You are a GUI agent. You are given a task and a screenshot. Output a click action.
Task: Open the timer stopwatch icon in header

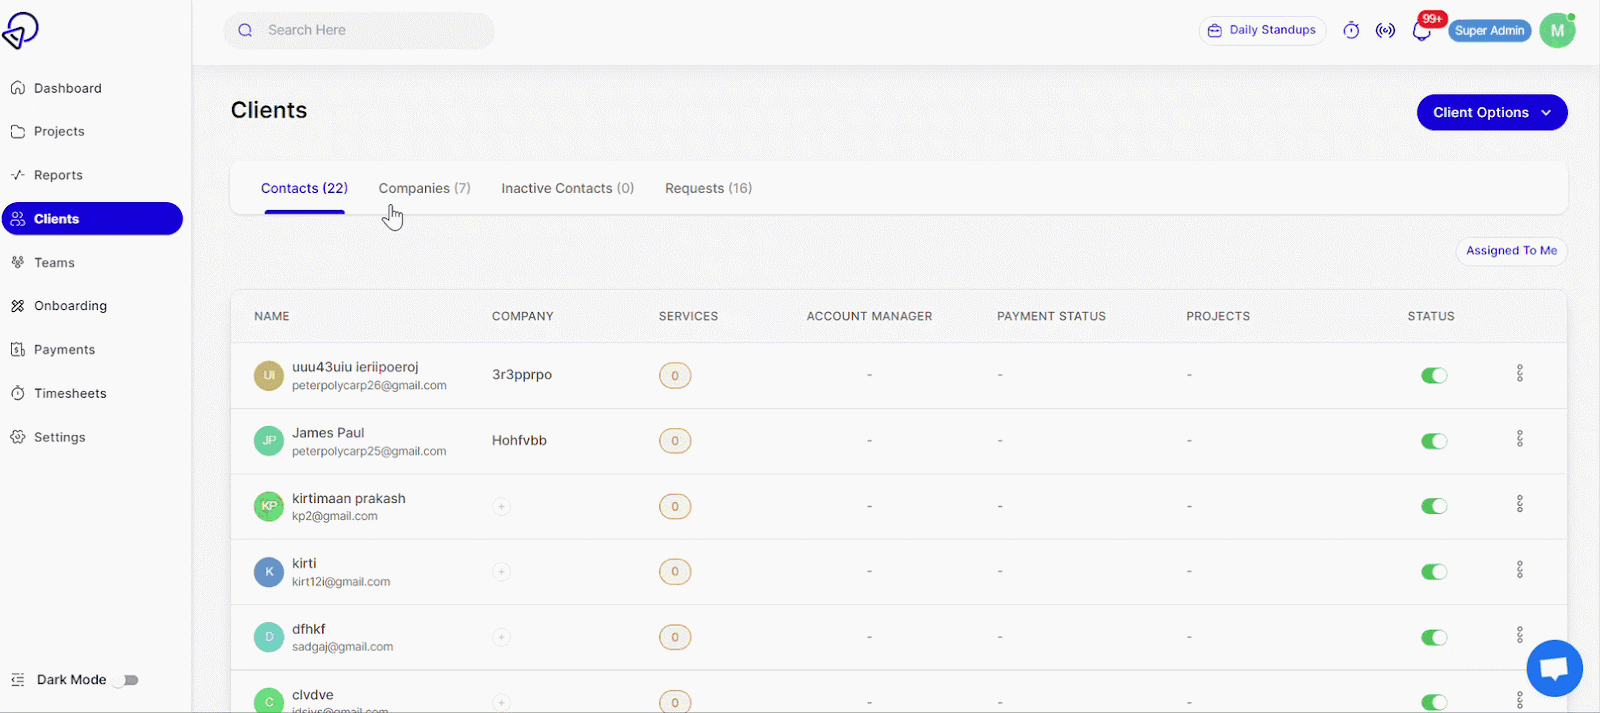tap(1351, 31)
